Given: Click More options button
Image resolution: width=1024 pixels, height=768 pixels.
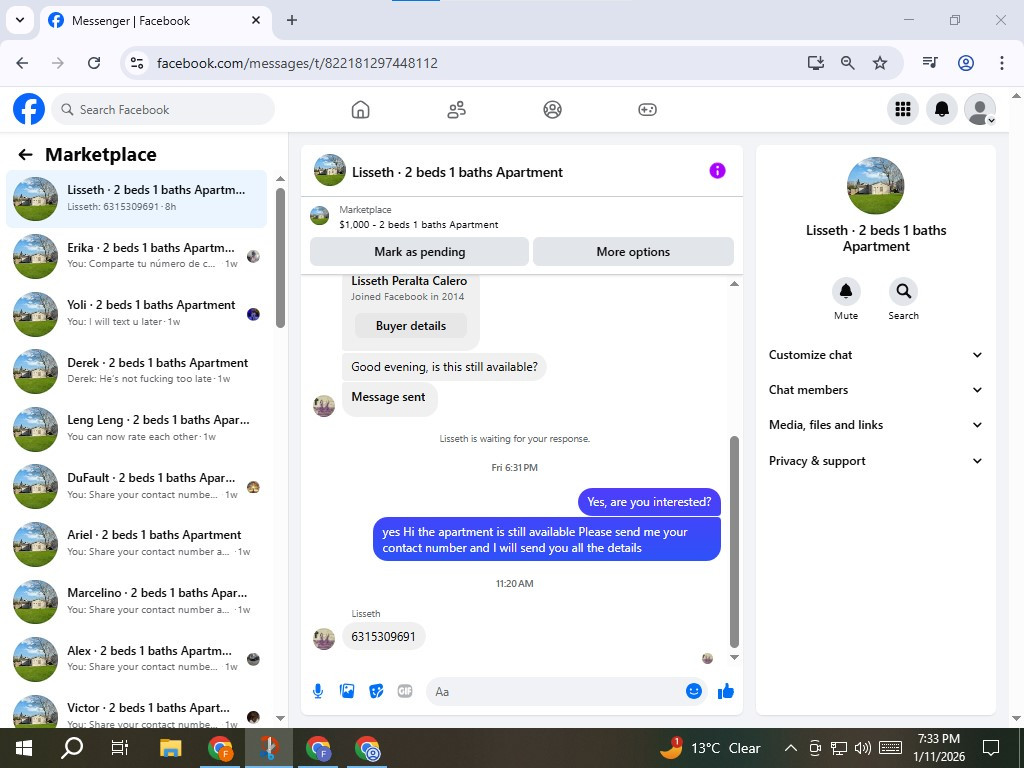Looking at the screenshot, I should pyautogui.click(x=633, y=251).
